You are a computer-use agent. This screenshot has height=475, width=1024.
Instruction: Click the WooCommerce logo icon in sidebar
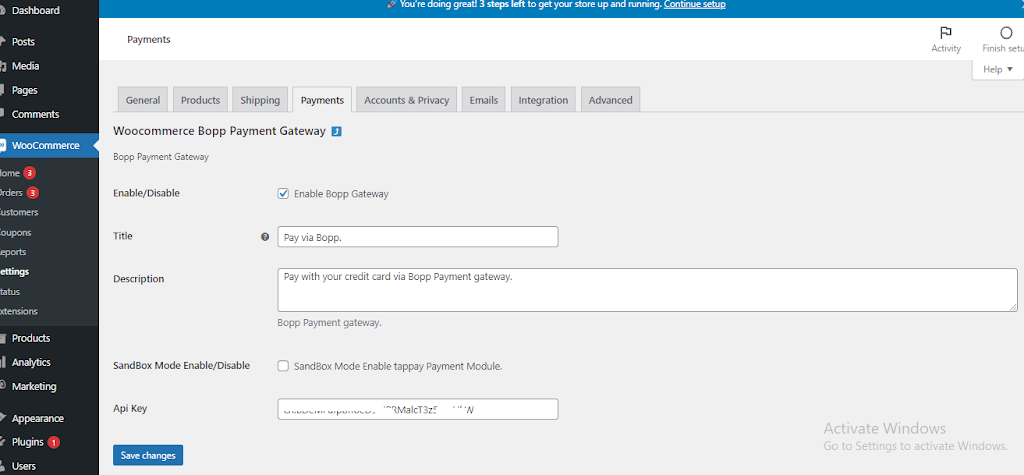tap(3, 145)
